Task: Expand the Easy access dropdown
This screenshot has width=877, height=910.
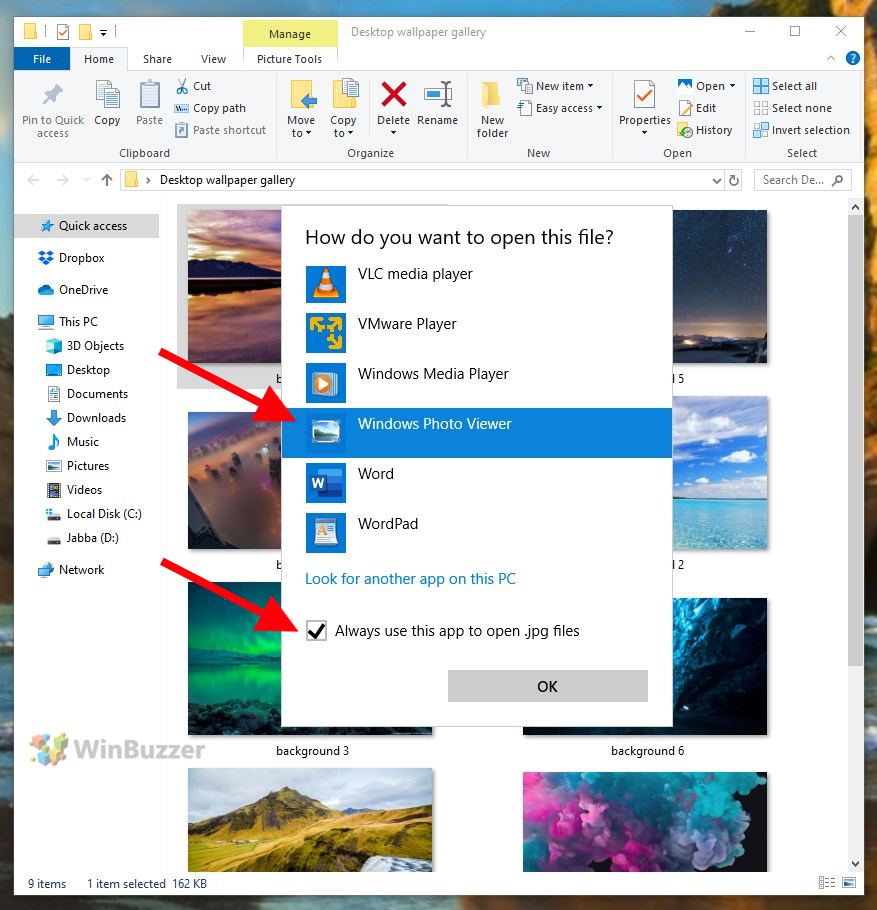Action: pos(599,108)
